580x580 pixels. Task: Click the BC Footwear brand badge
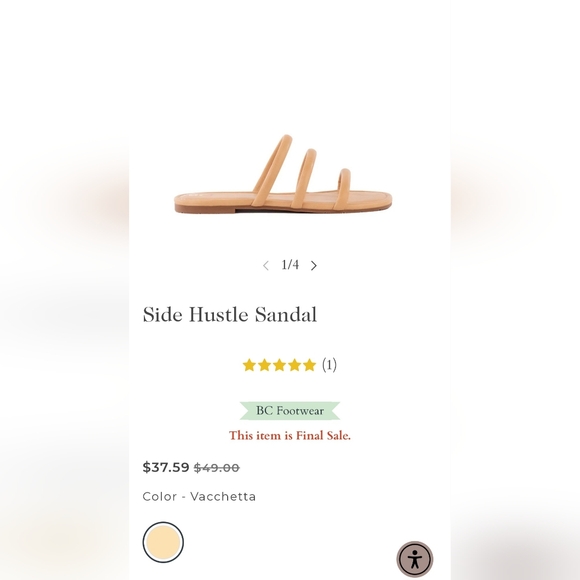[290, 411]
